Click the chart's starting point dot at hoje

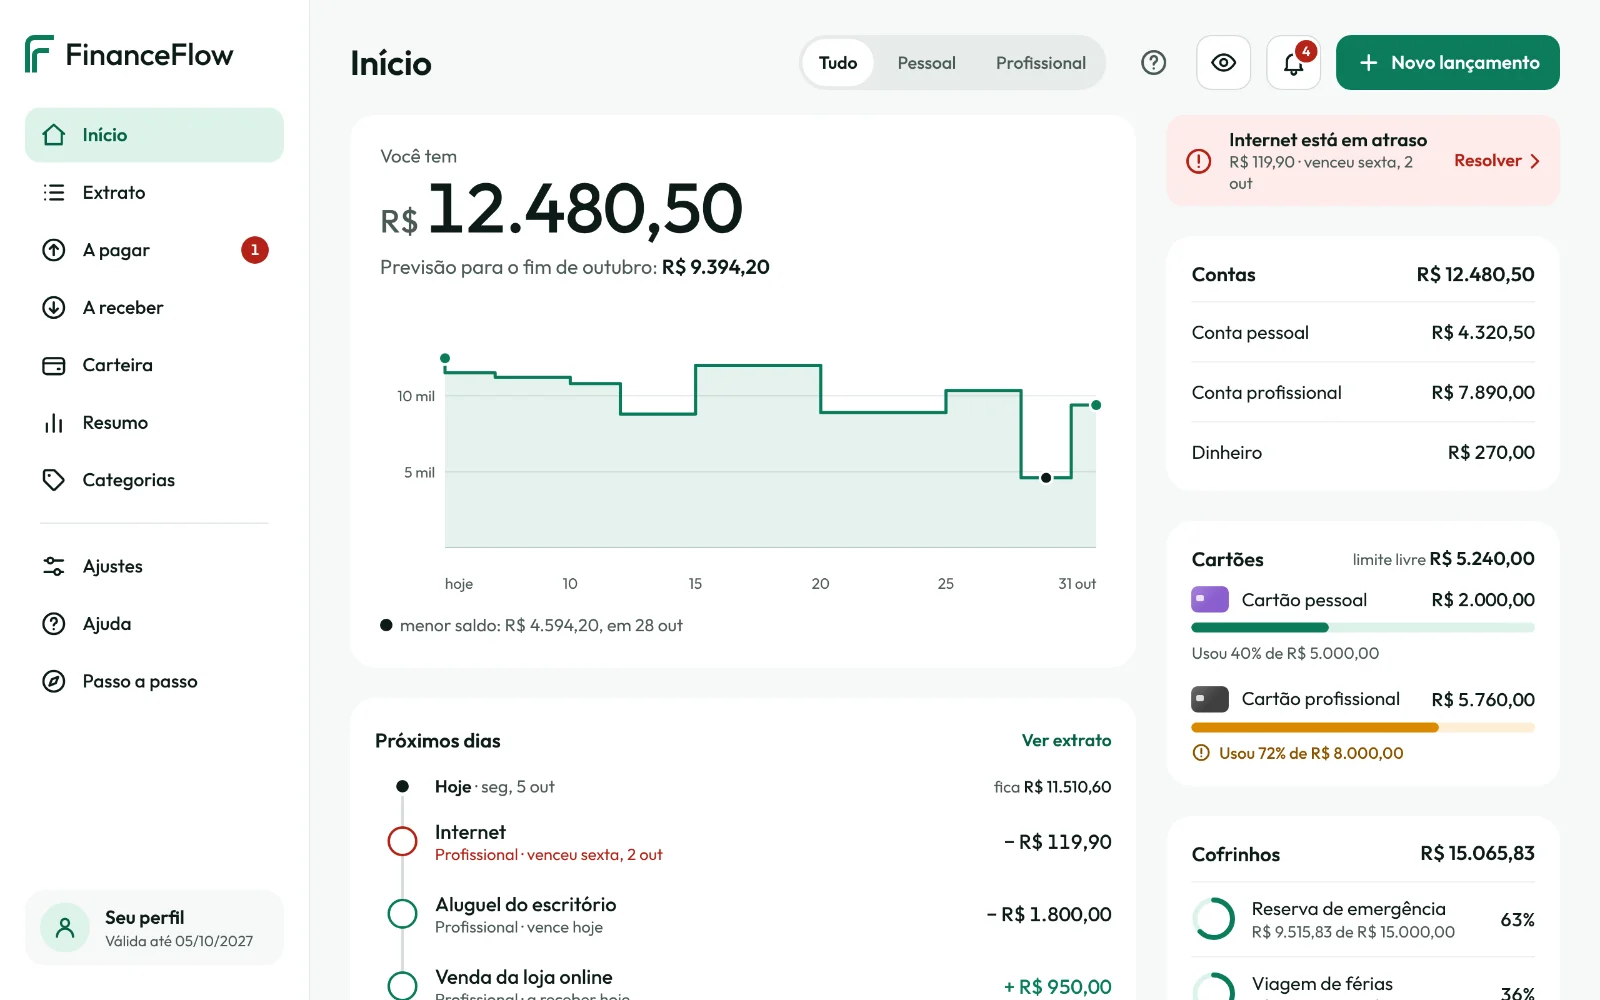tap(445, 358)
